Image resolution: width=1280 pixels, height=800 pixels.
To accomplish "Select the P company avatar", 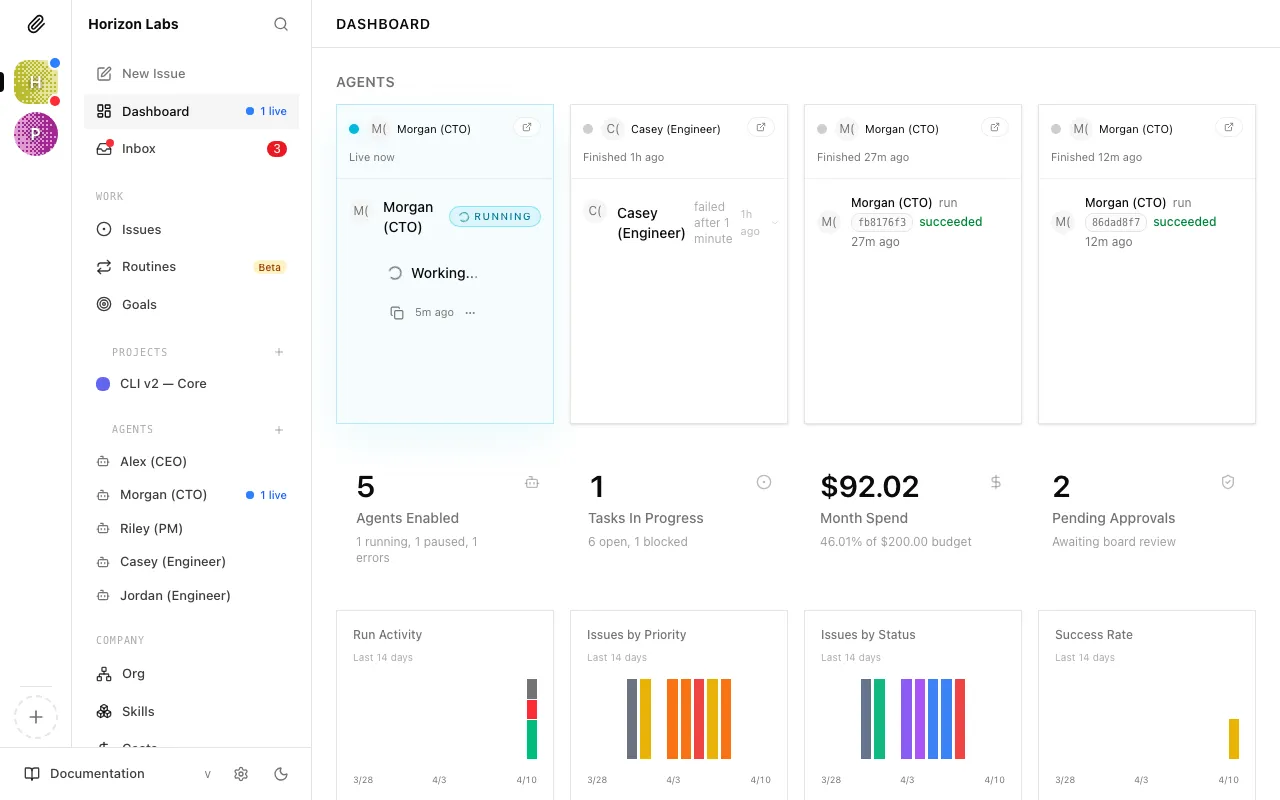I will coord(36,134).
